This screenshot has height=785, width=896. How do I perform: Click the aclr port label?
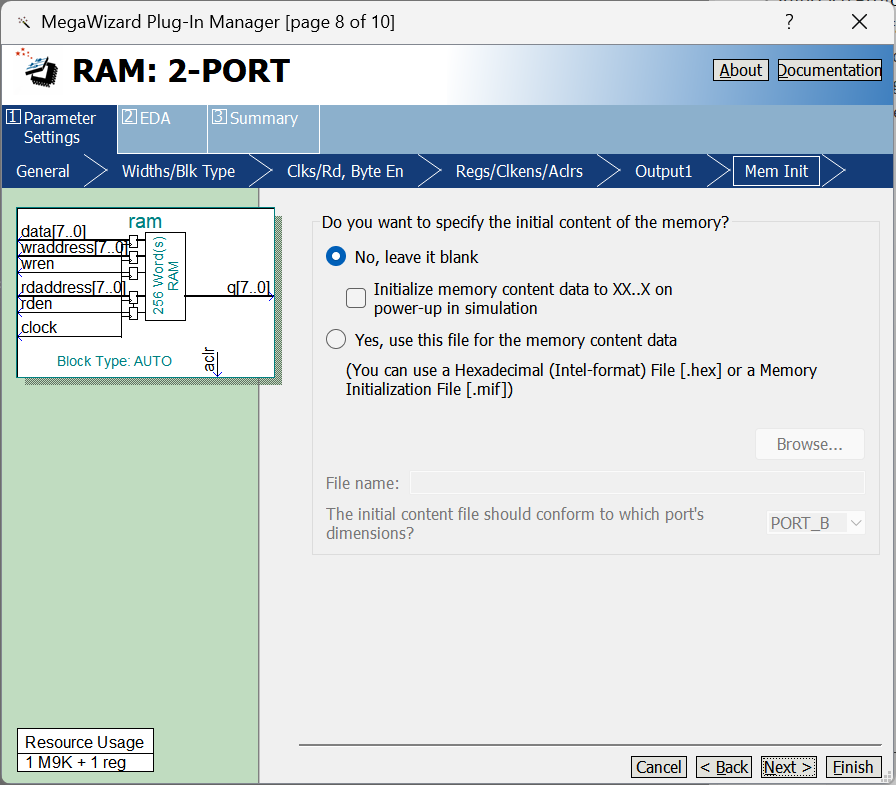(209, 359)
